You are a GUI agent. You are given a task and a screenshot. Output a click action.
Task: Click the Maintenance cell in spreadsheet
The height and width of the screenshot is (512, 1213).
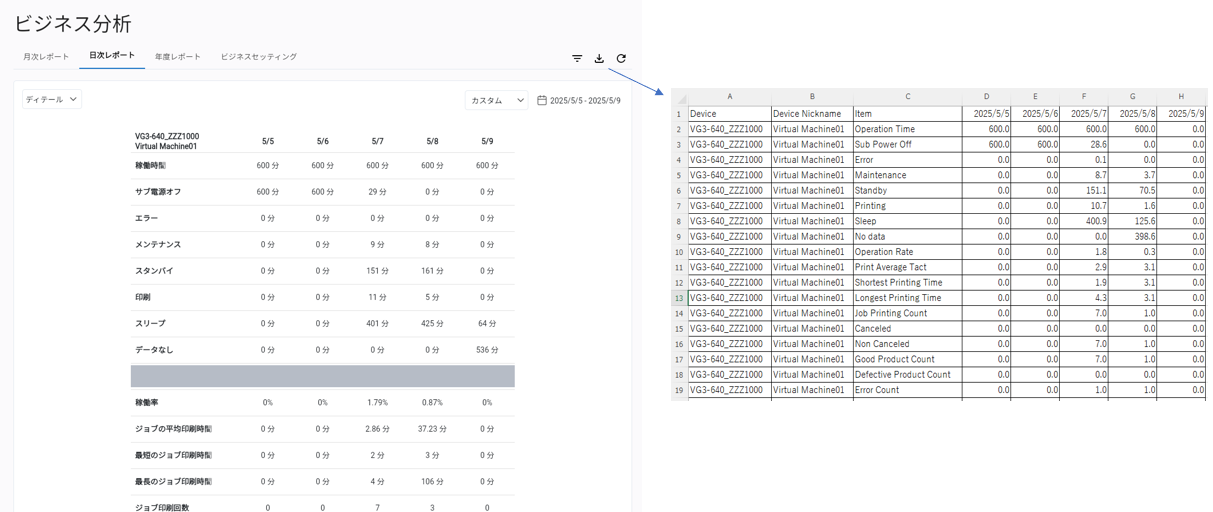tap(907, 175)
